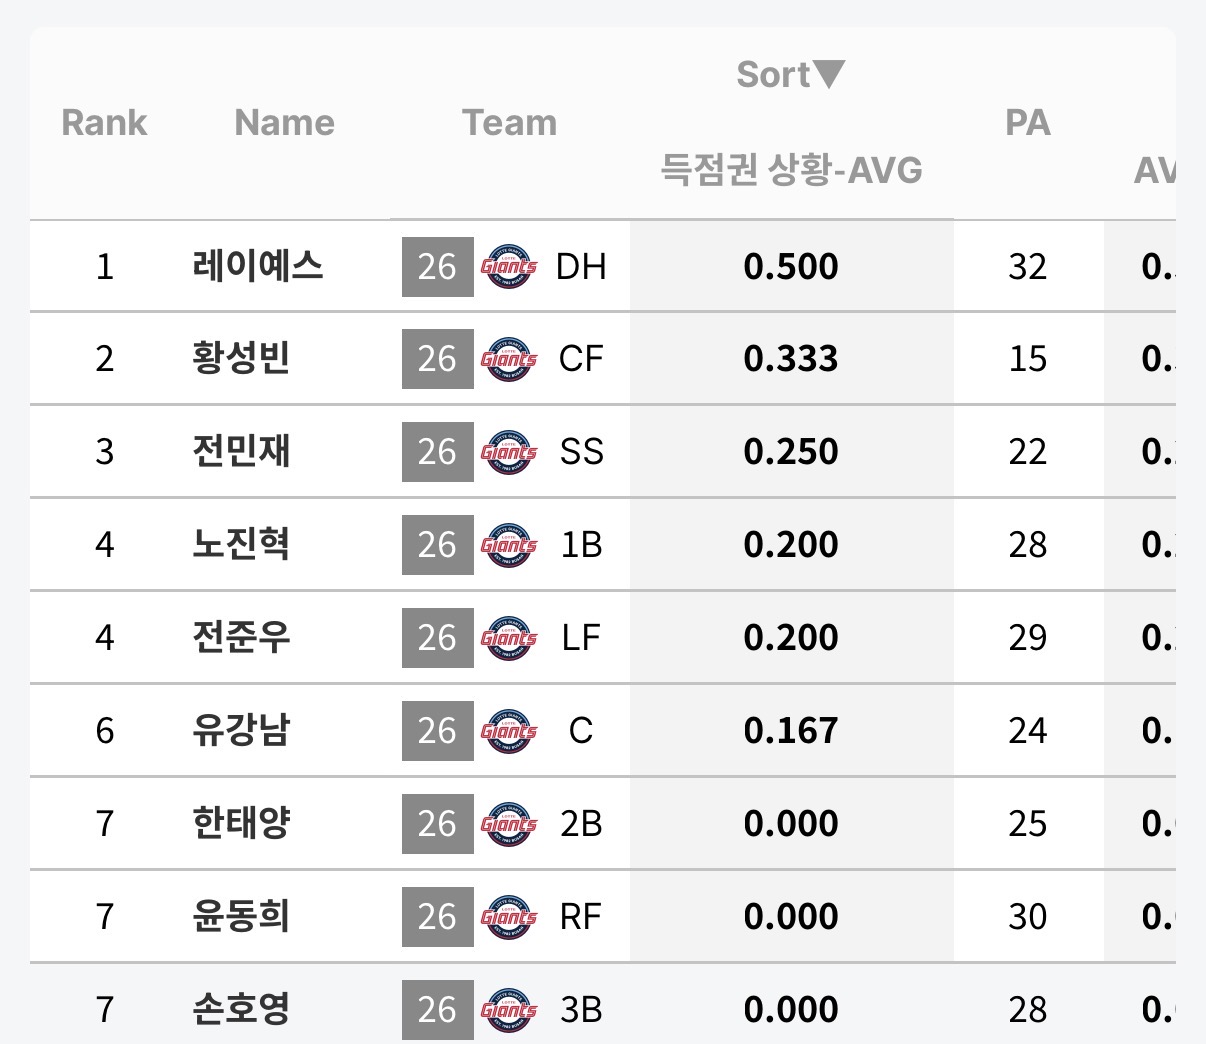Select the Team column header
This screenshot has height=1044, width=1206.
tap(509, 123)
